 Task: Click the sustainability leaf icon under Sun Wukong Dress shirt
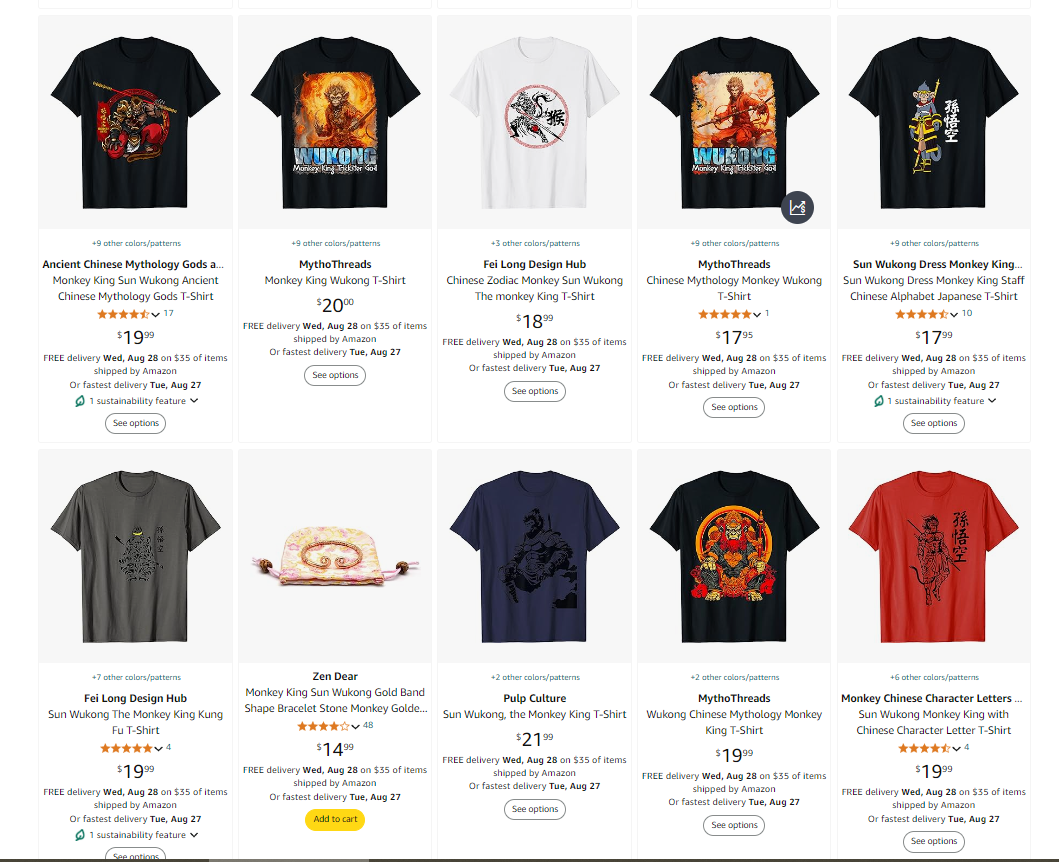tap(879, 401)
